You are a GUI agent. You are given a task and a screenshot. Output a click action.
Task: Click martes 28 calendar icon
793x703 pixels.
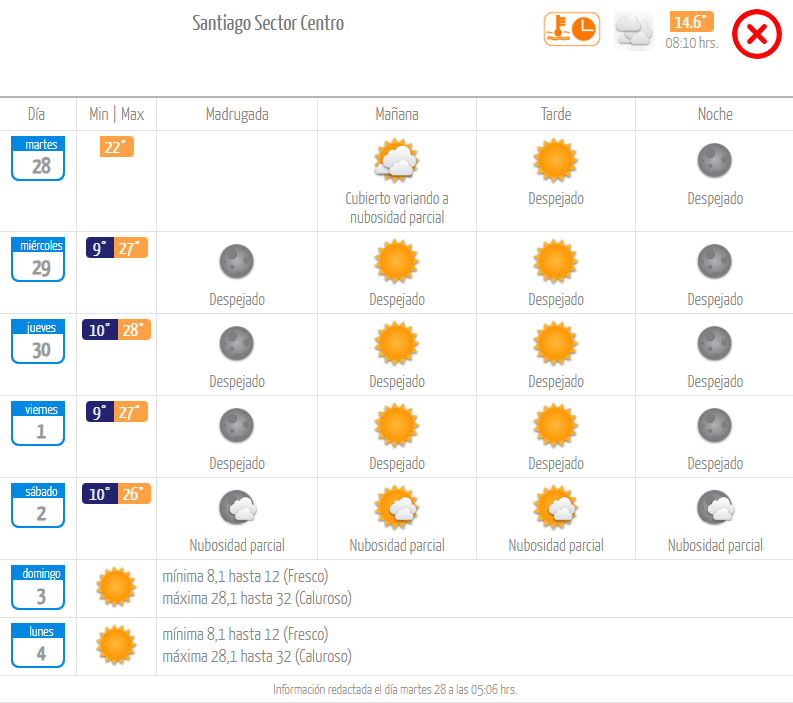coord(38,158)
